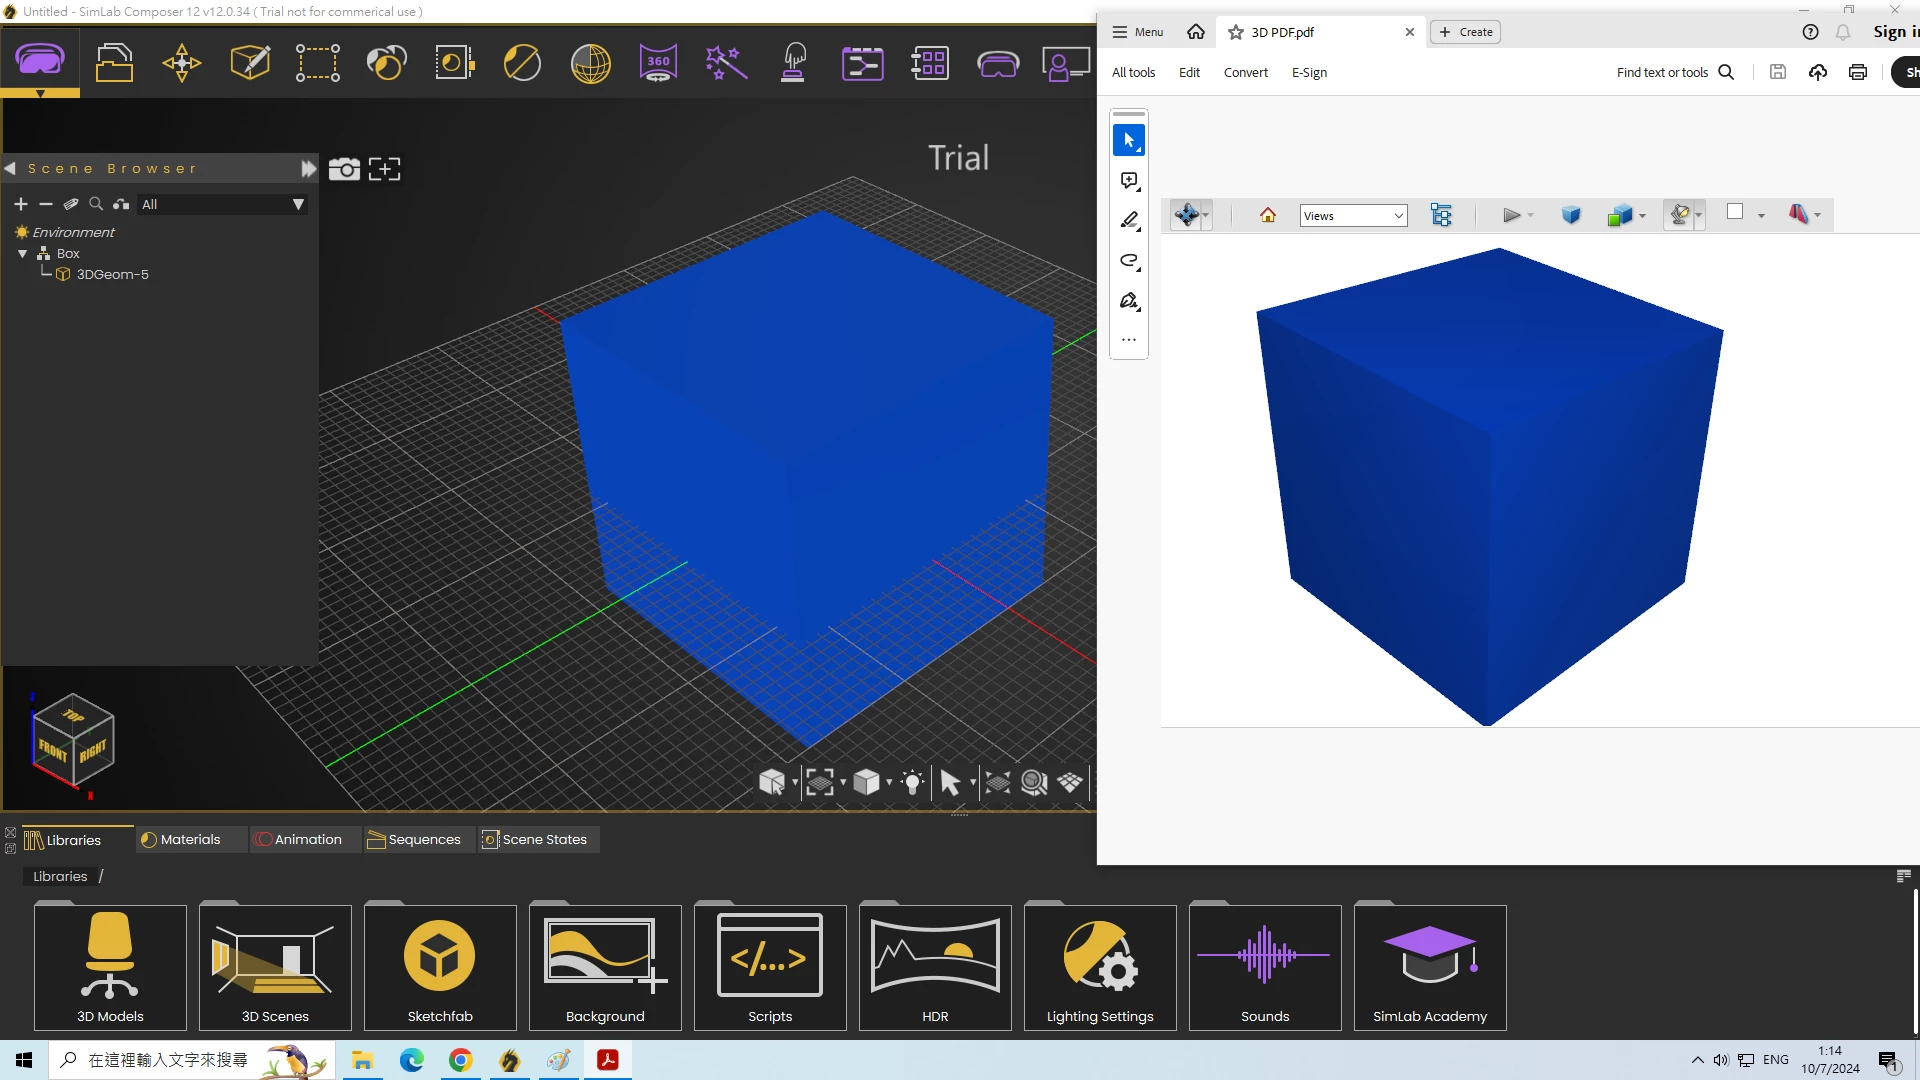Screen dimensions: 1920x1080
Task: Toggle the headlight bulb in viewport toolbar
Action: [x=912, y=782]
